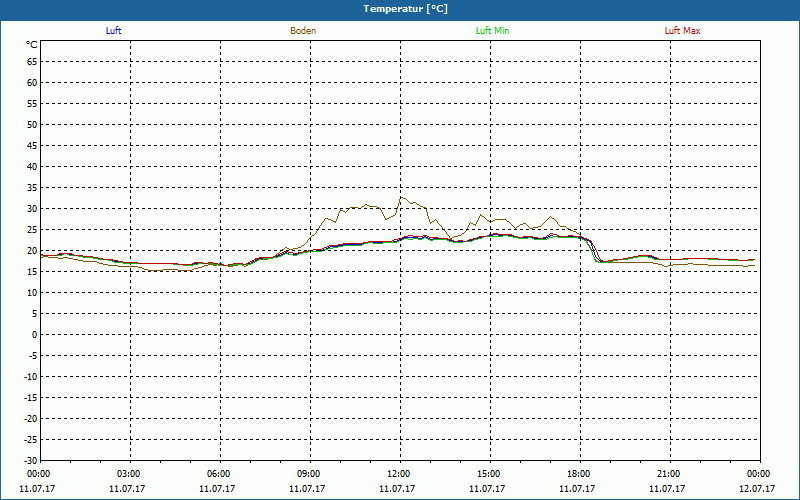Click the 30 value on temperature axis
Screen dimensions: 800x500
tap(32, 209)
